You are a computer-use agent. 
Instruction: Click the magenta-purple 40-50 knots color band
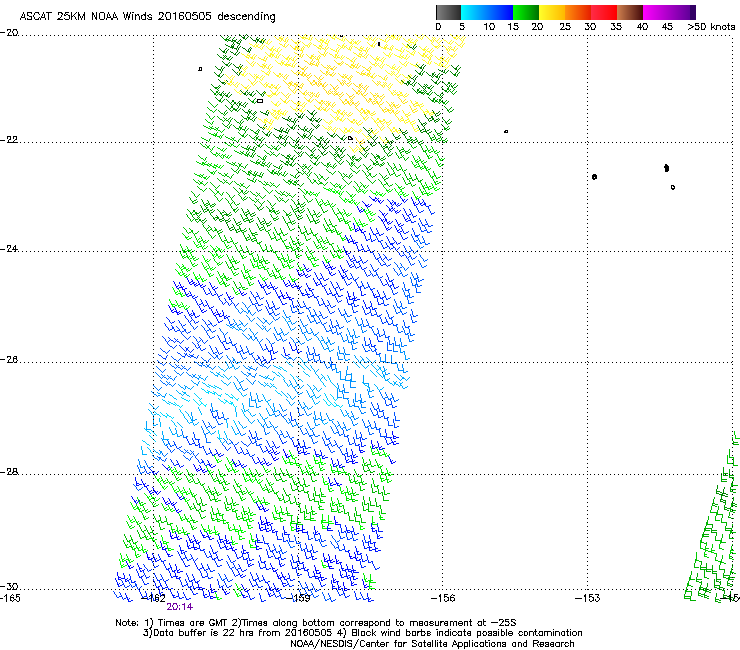pyautogui.click(x=669, y=12)
